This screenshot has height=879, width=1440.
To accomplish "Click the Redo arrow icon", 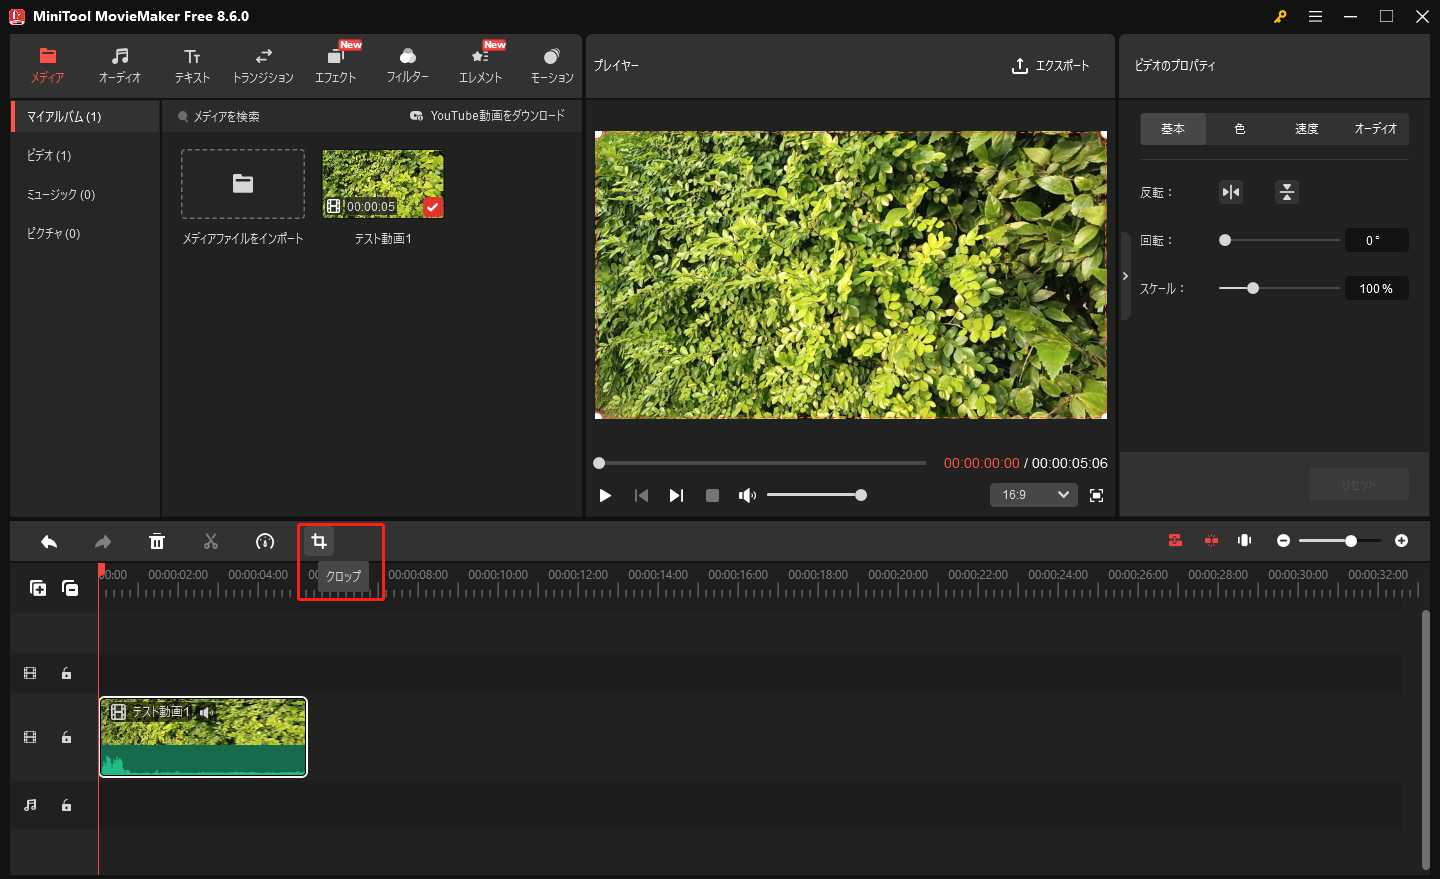I will point(103,540).
